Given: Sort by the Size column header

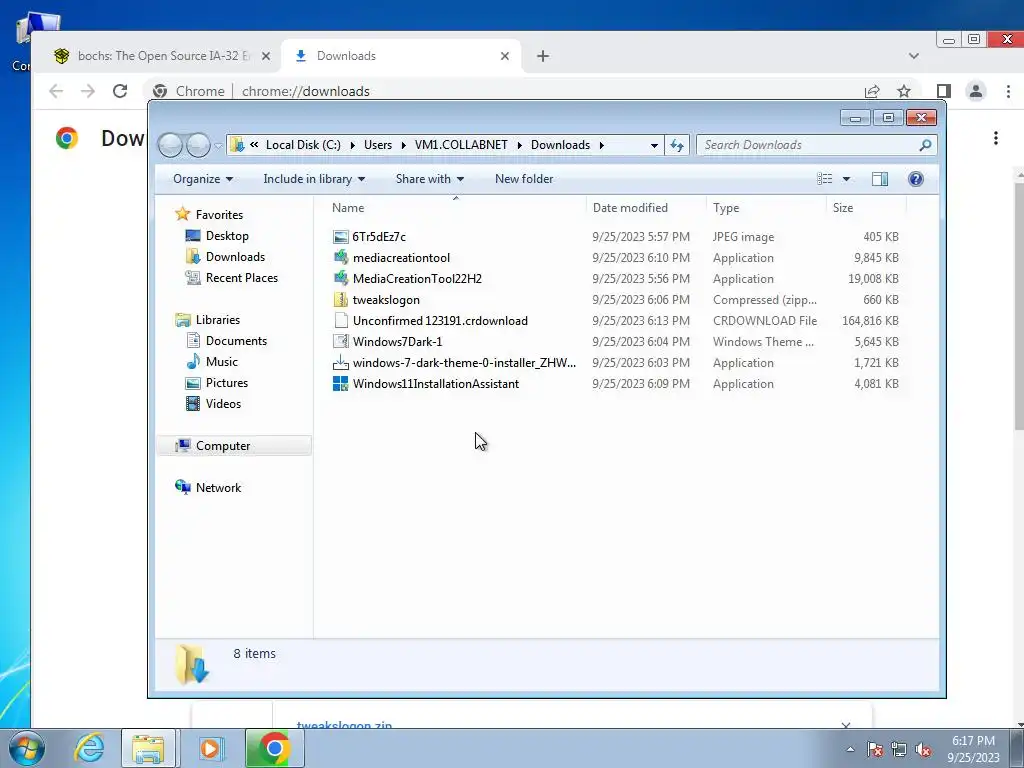Looking at the screenshot, I should point(842,208).
